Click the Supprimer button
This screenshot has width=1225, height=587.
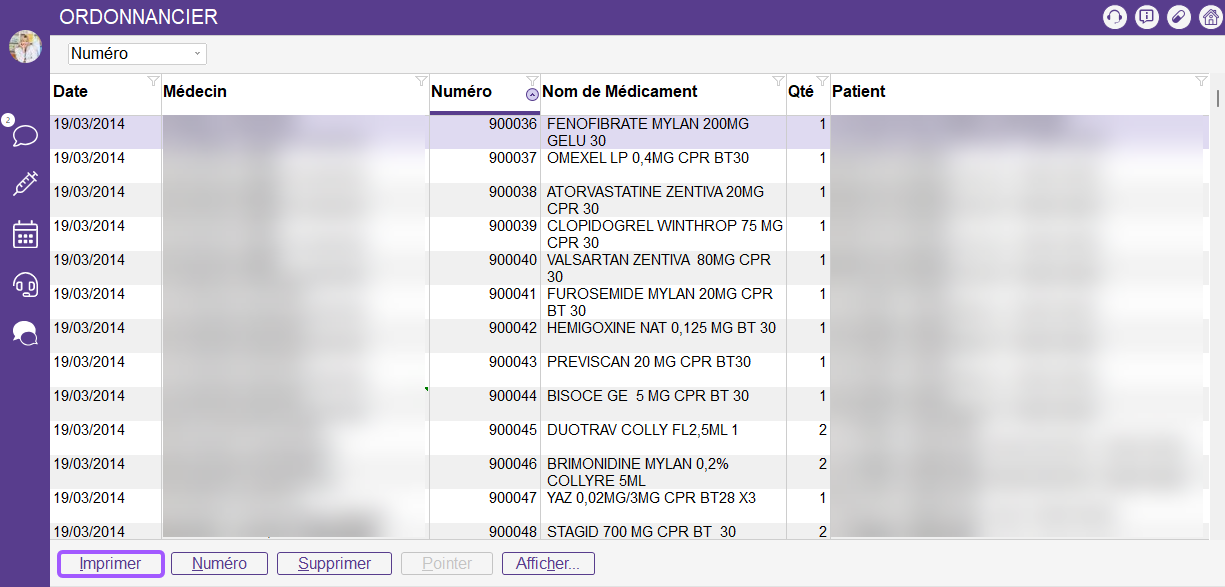pos(334,564)
